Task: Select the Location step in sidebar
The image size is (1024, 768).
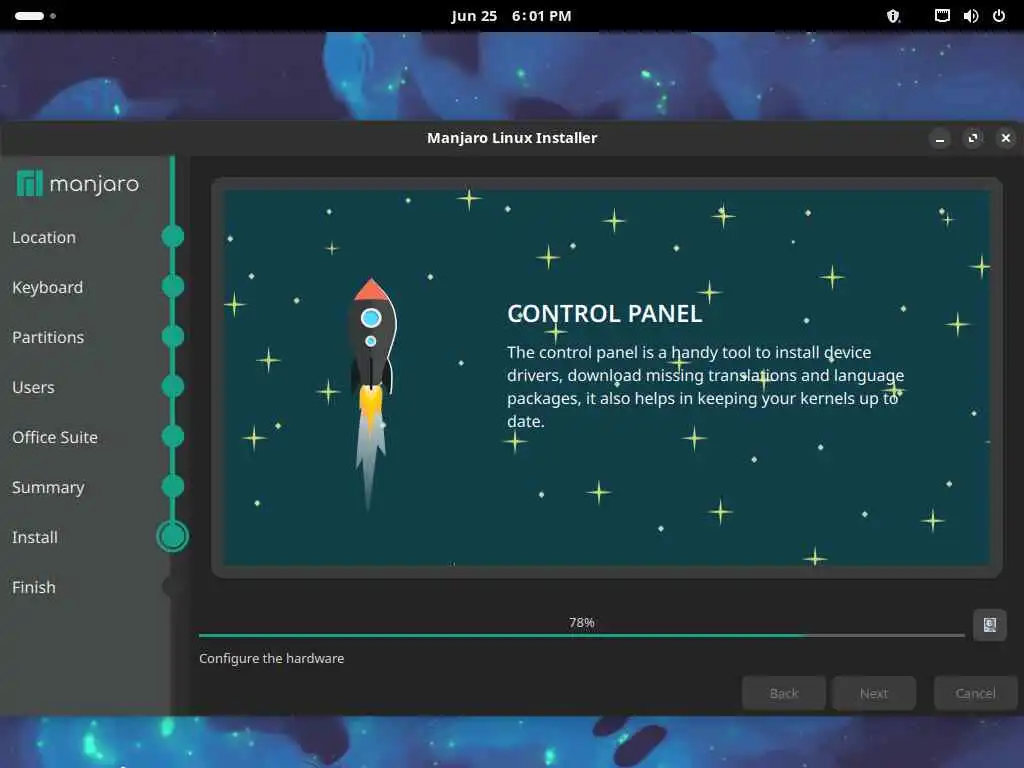Action: tap(44, 238)
